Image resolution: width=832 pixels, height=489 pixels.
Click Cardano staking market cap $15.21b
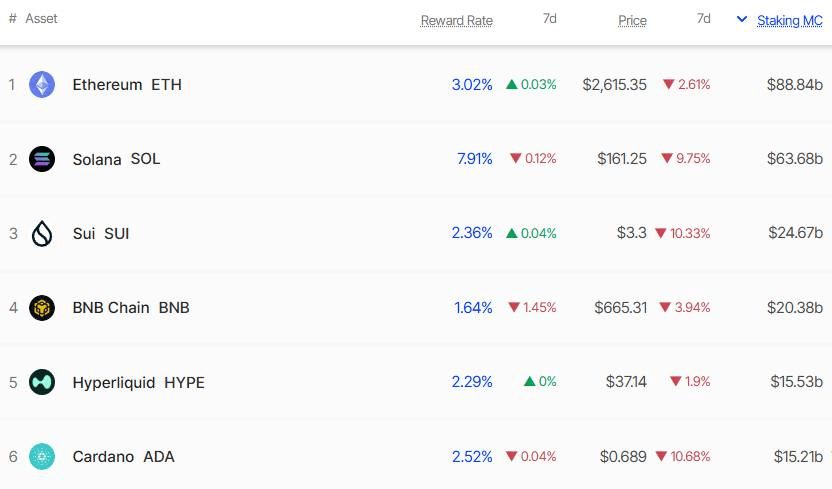[798, 456]
